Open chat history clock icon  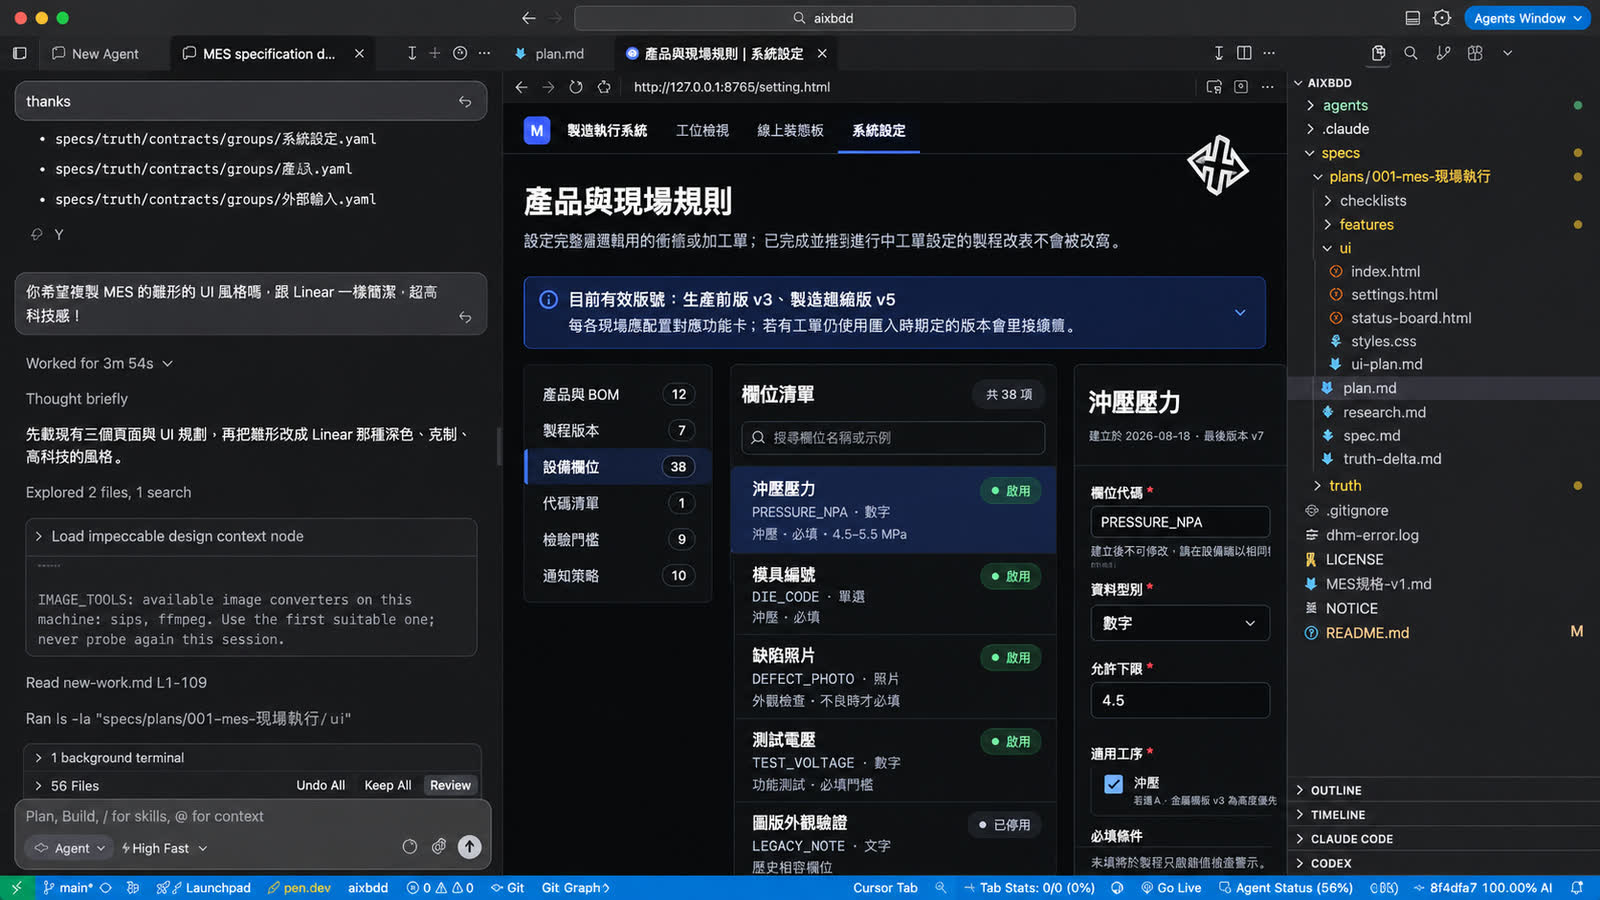click(x=460, y=53)
